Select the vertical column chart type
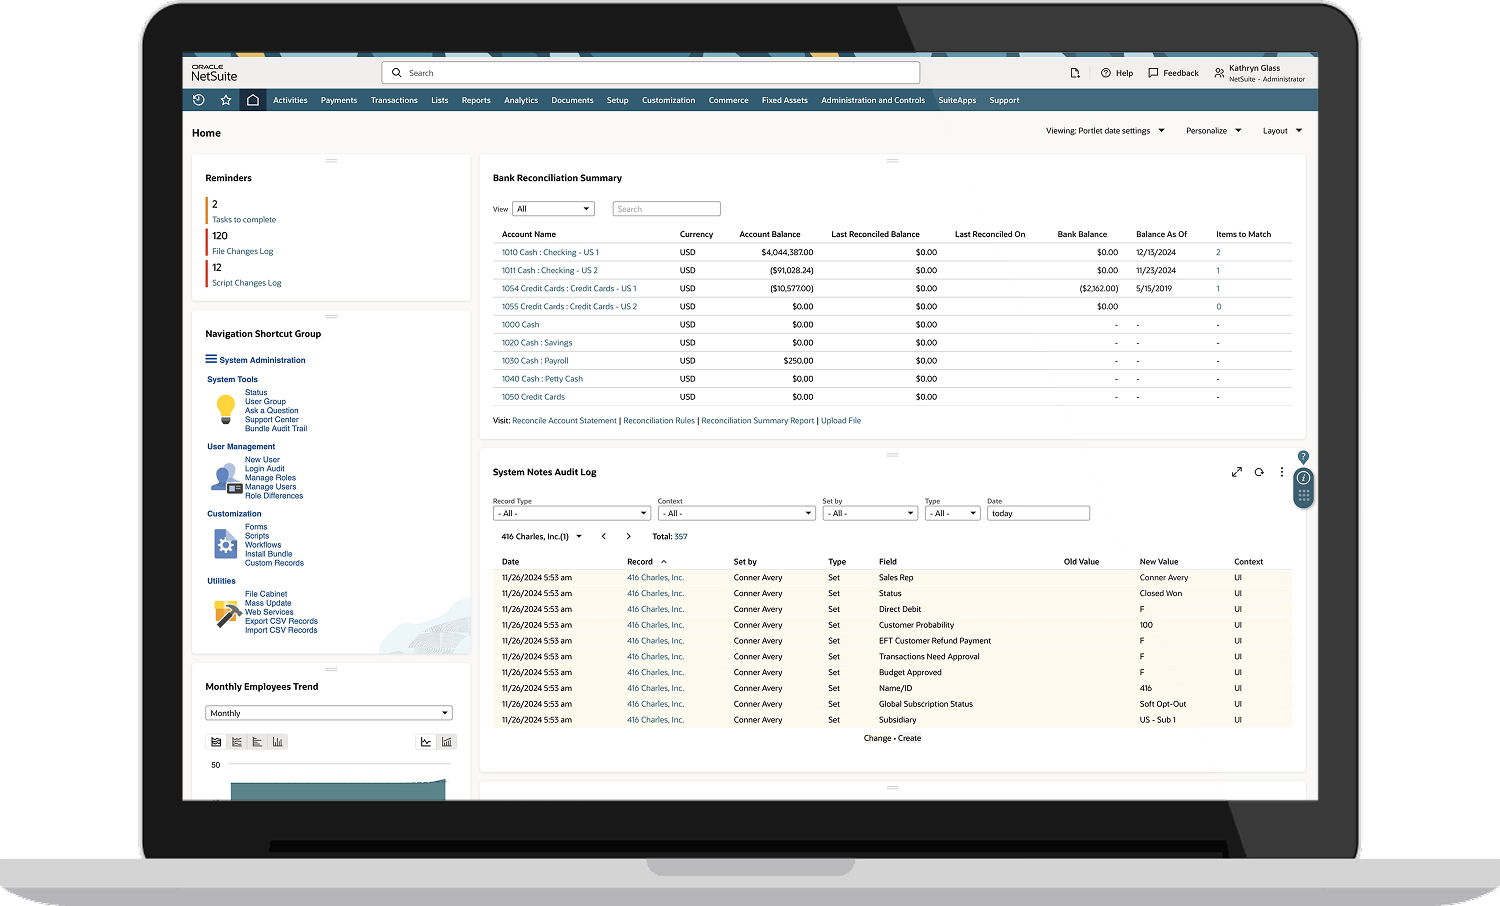Screen dimensions: 1500x906 [x=278, y=742]
